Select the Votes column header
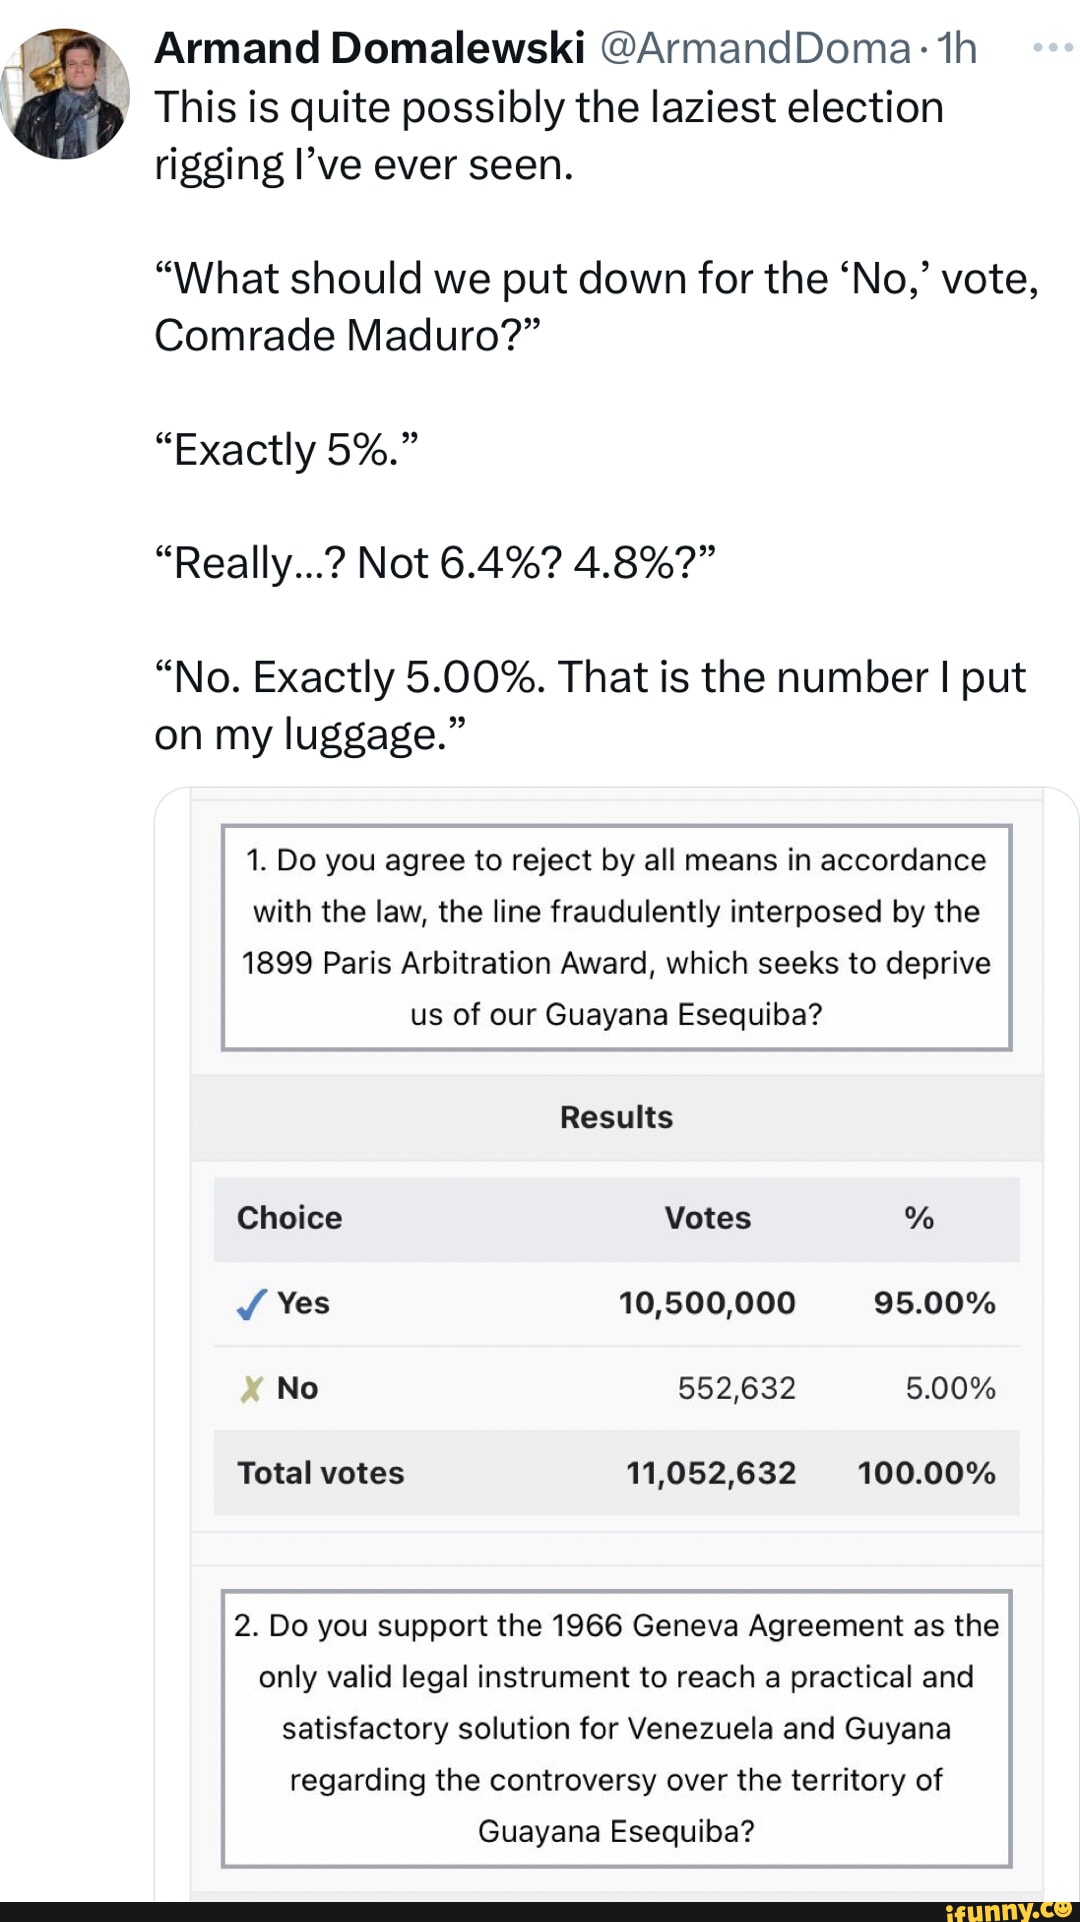 pyautogui.click(x=707, y=1218)
